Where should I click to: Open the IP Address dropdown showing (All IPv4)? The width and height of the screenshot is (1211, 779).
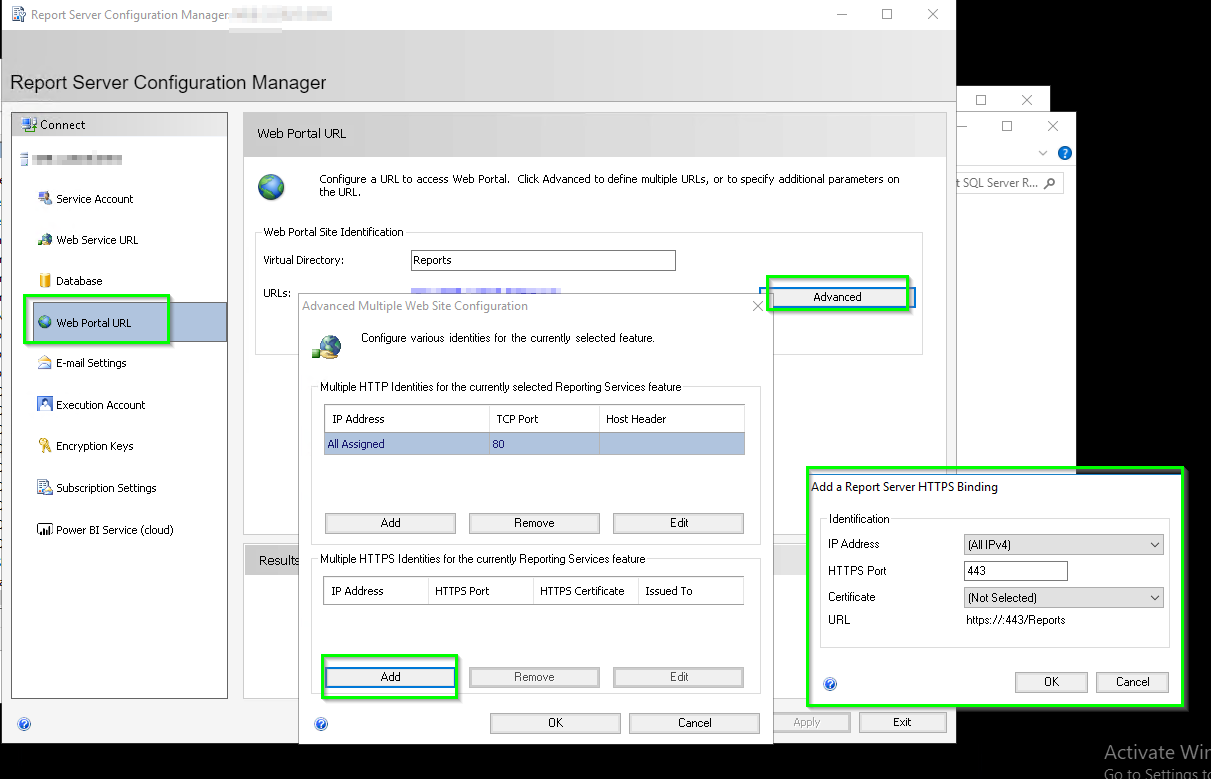tap(1064, 545)
